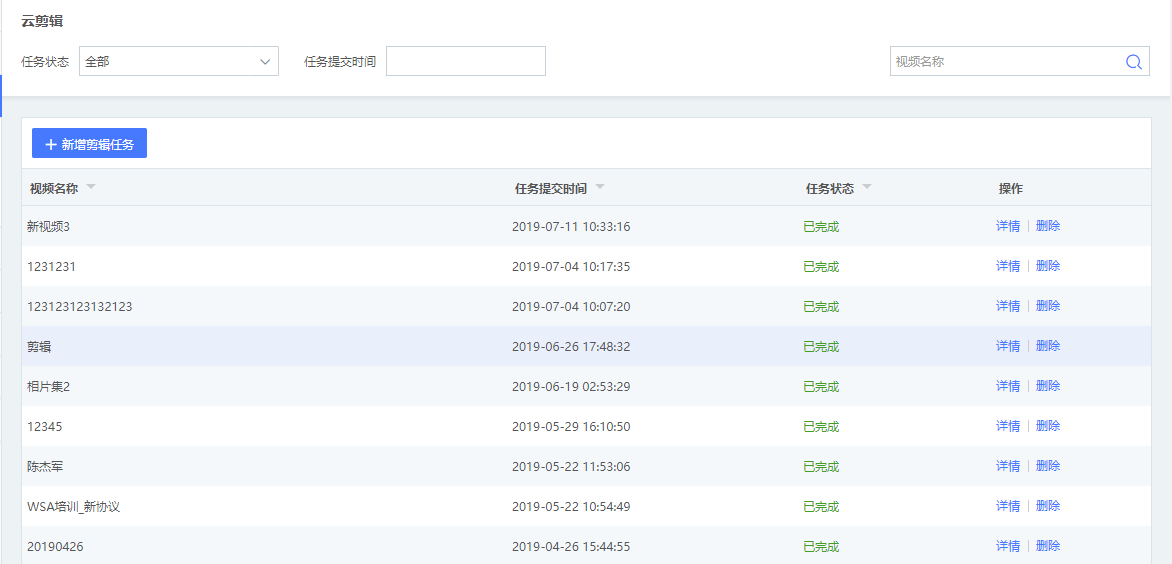Delete the 20190426 task
1172x564 pixels.
click(x=1048, y=546)
